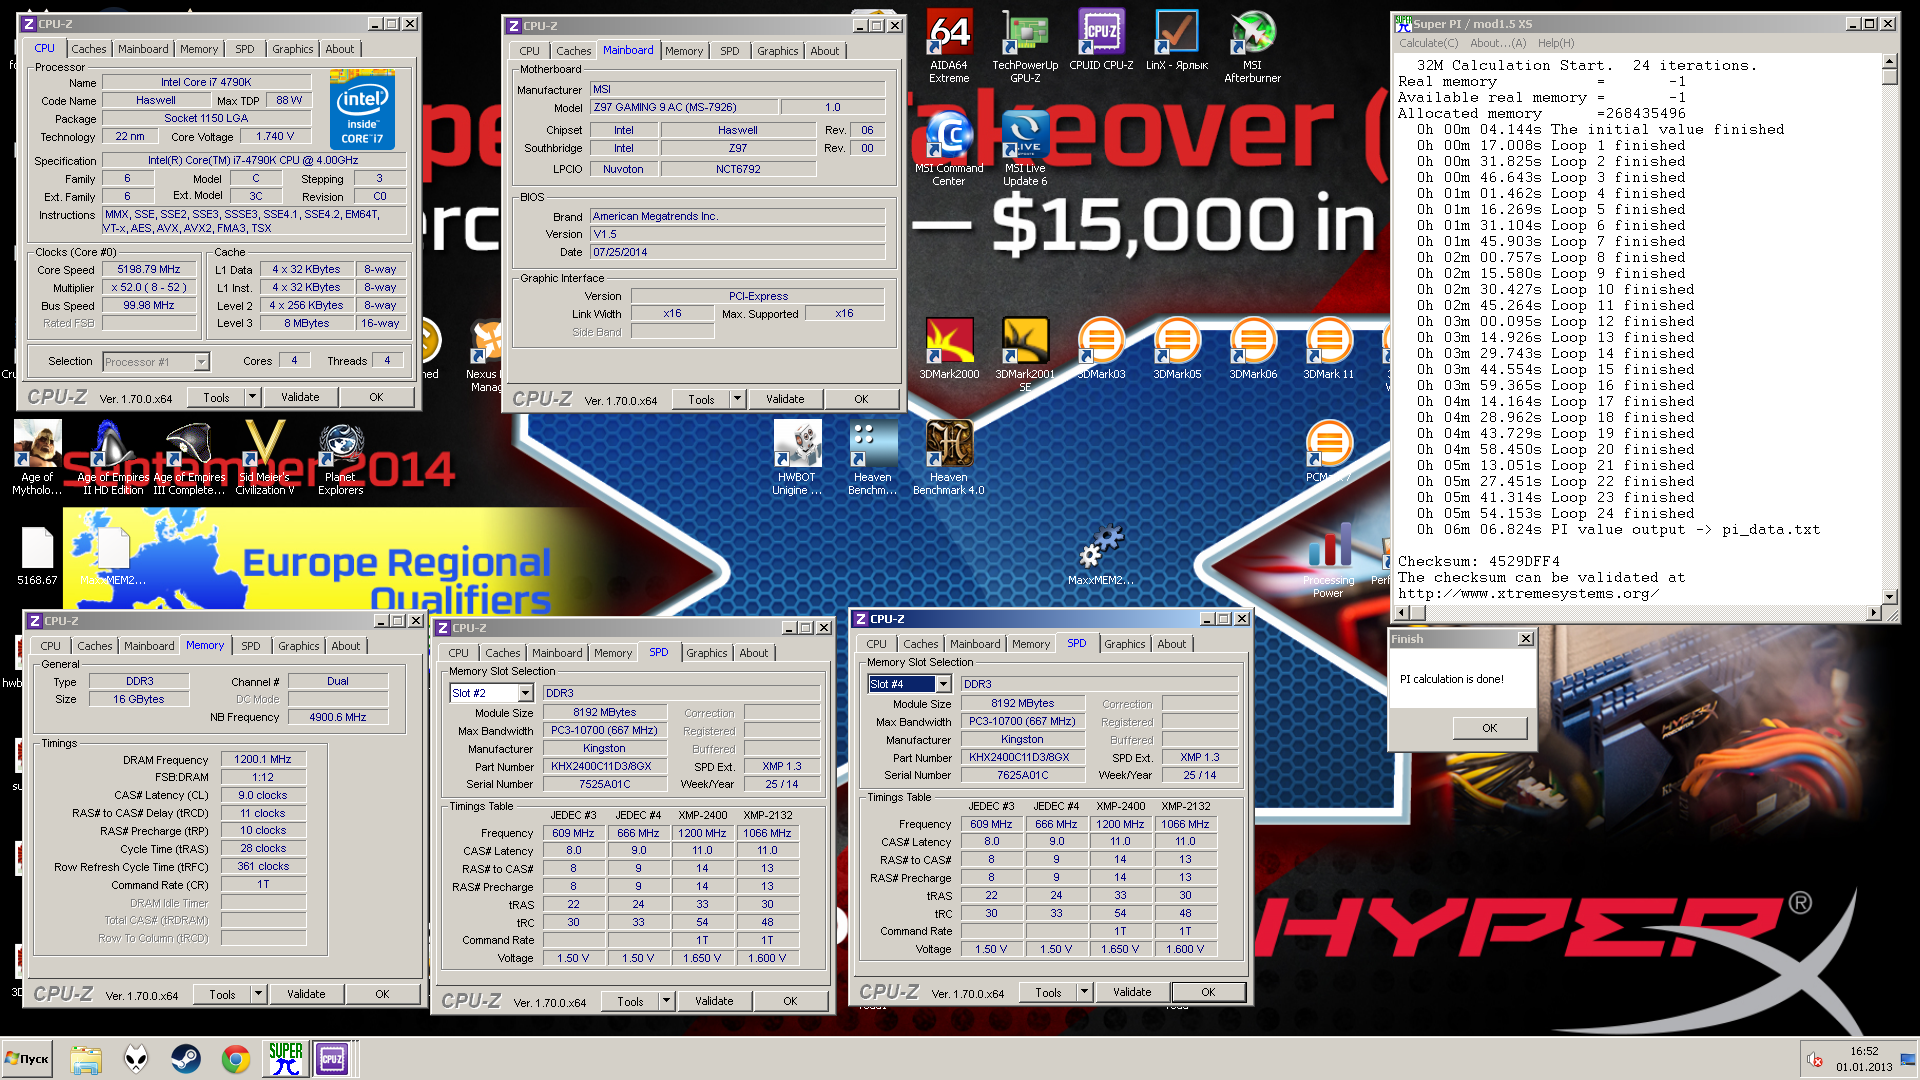Viewport: 1920px width, 1080px height.
Task: Open the 5168.67 file icon
Action: tap(37, 555)
